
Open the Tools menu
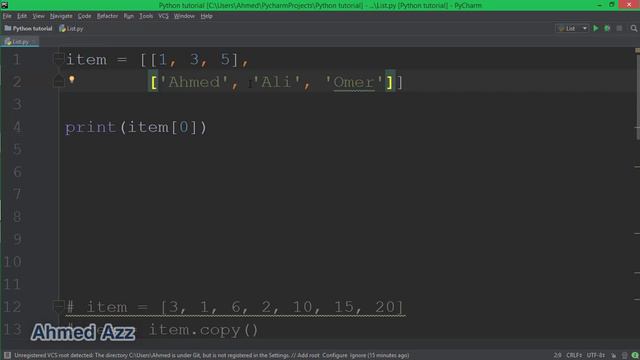pyautogui.click(x=146, y=16)
